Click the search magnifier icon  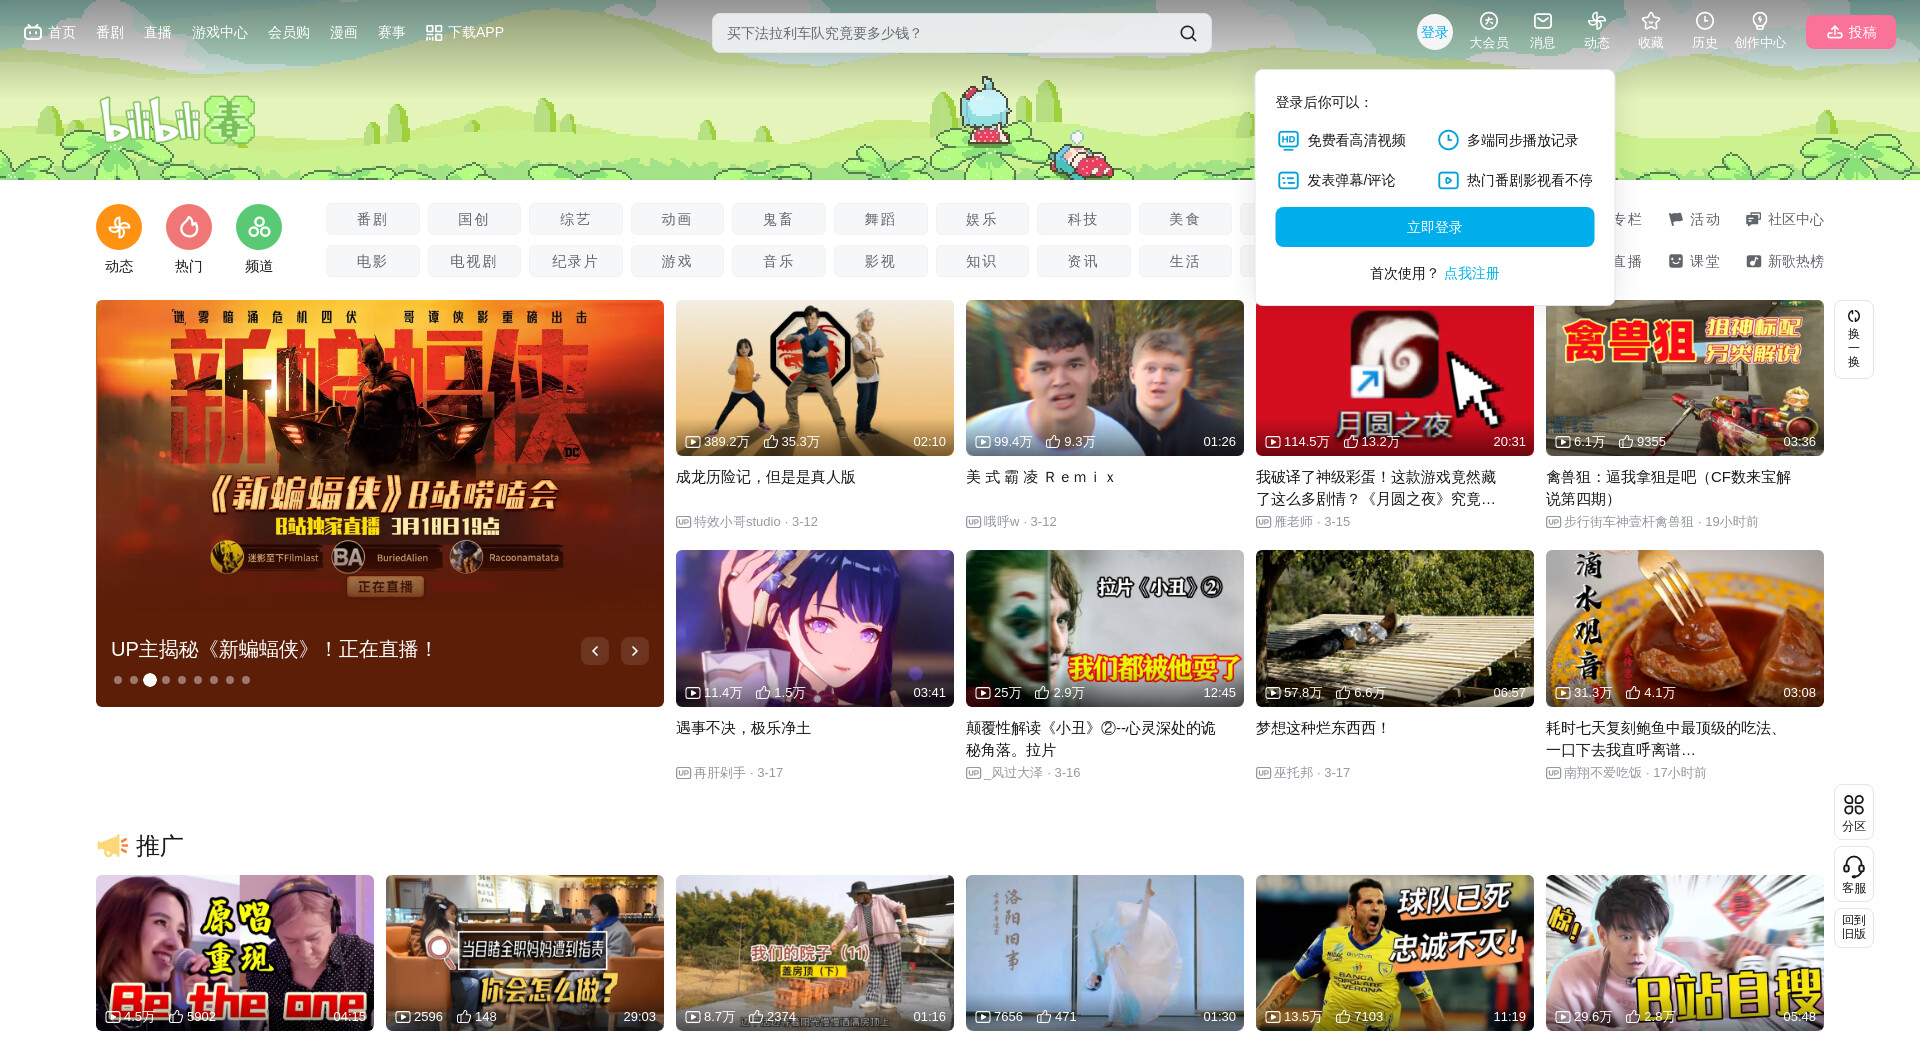click(x=1188, y=33)
